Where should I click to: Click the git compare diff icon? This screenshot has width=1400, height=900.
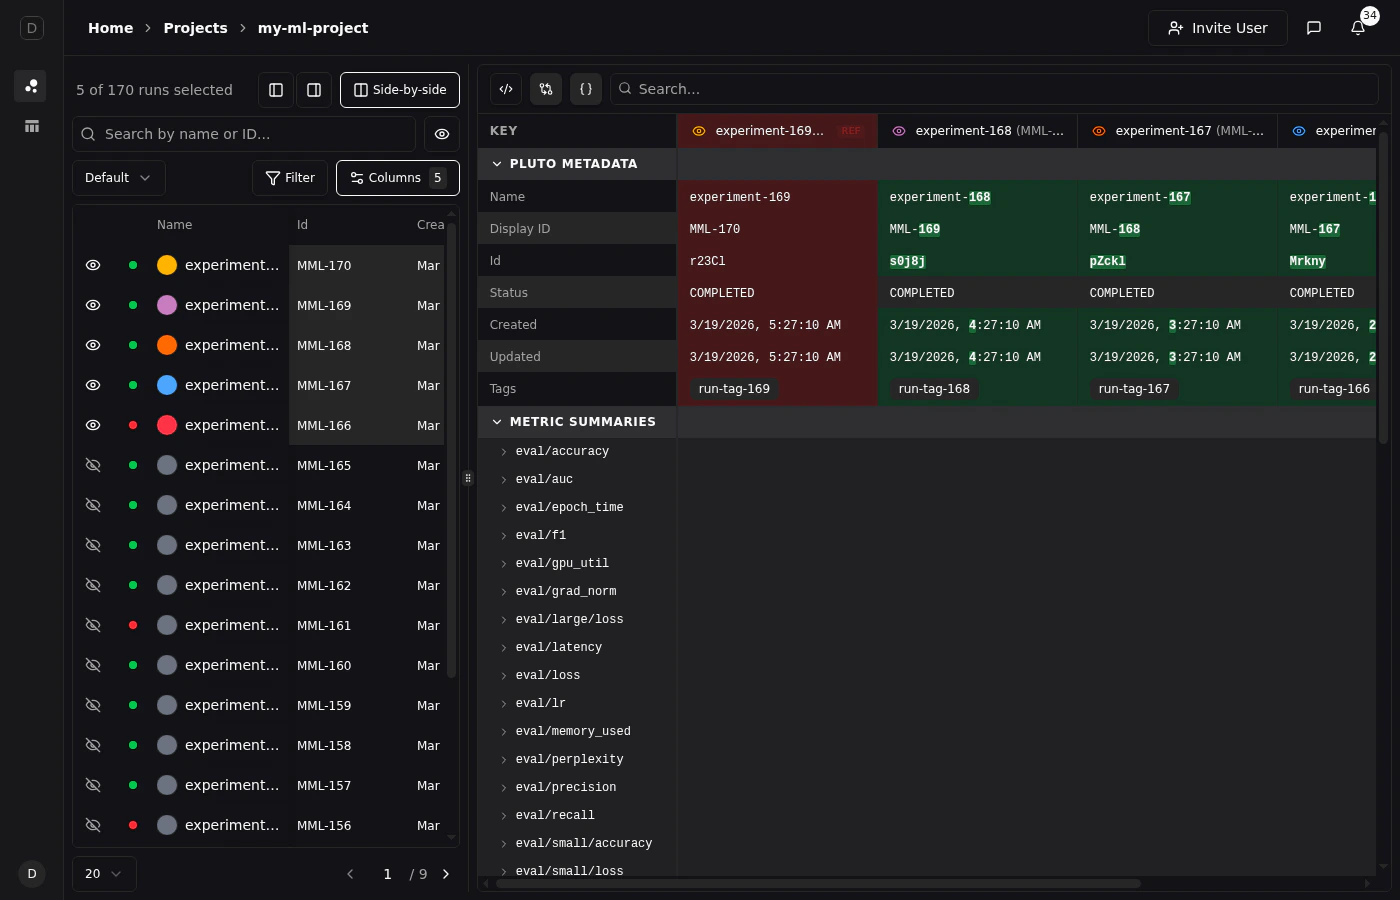tap(546, 89)
